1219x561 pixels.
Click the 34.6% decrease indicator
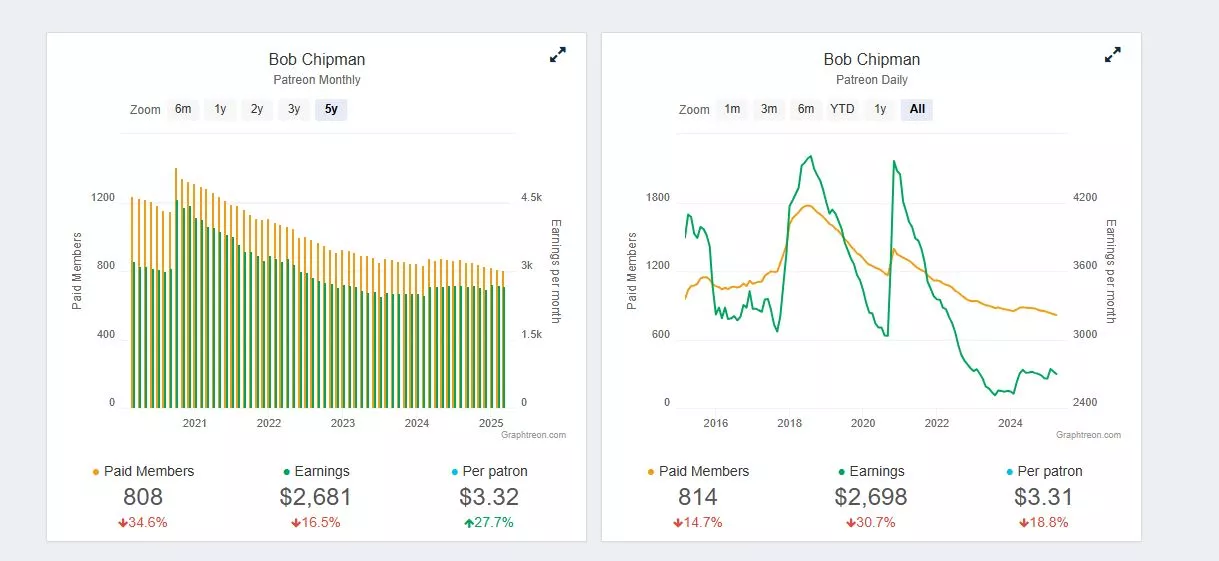coord(143,522)
